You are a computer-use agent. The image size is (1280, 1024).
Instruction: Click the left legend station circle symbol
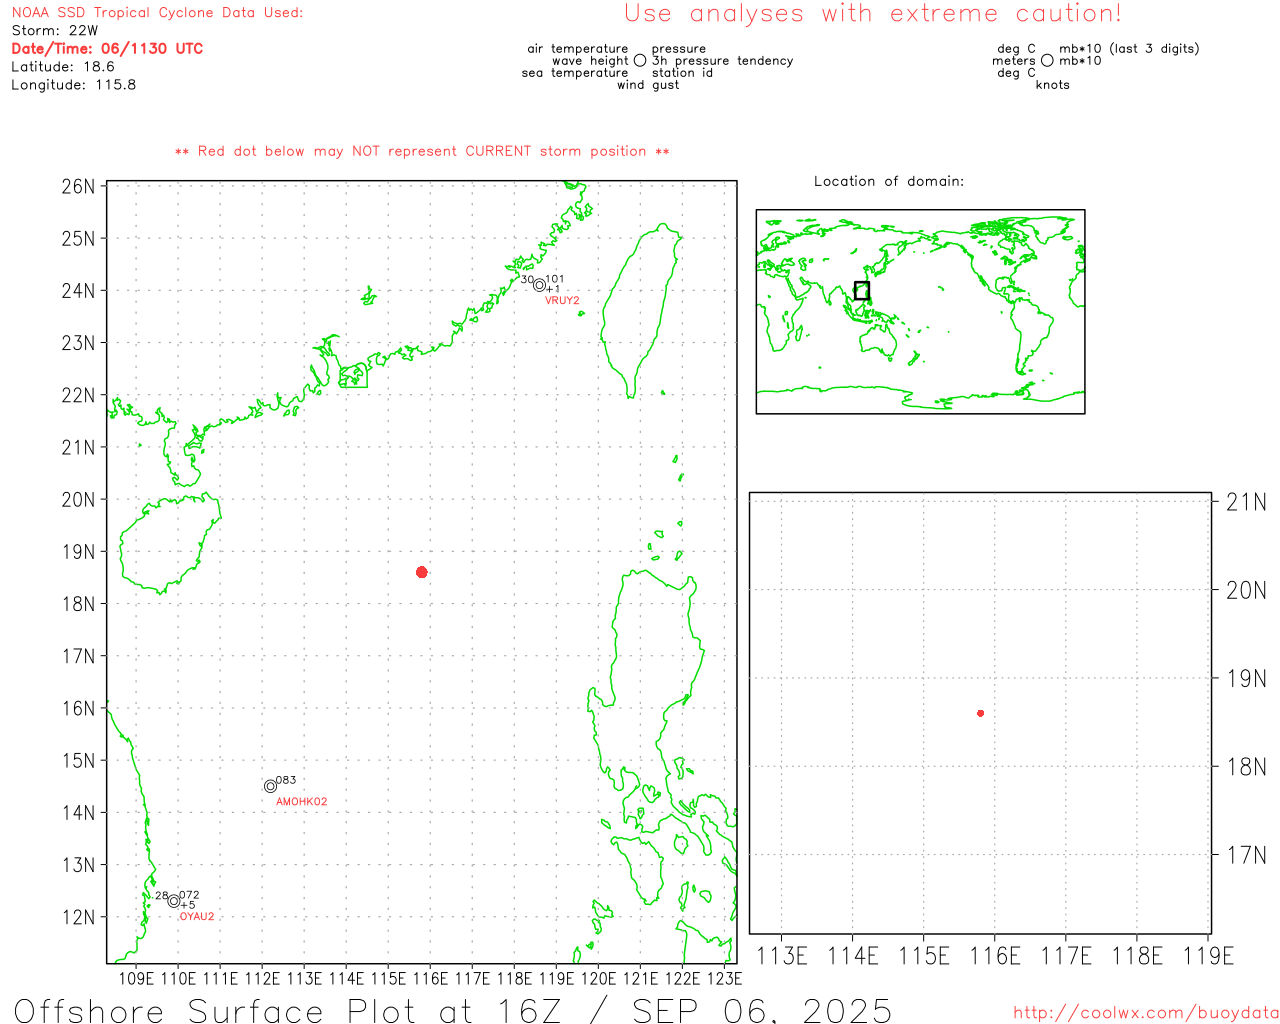pyautogui.click(x=640, y=61)
